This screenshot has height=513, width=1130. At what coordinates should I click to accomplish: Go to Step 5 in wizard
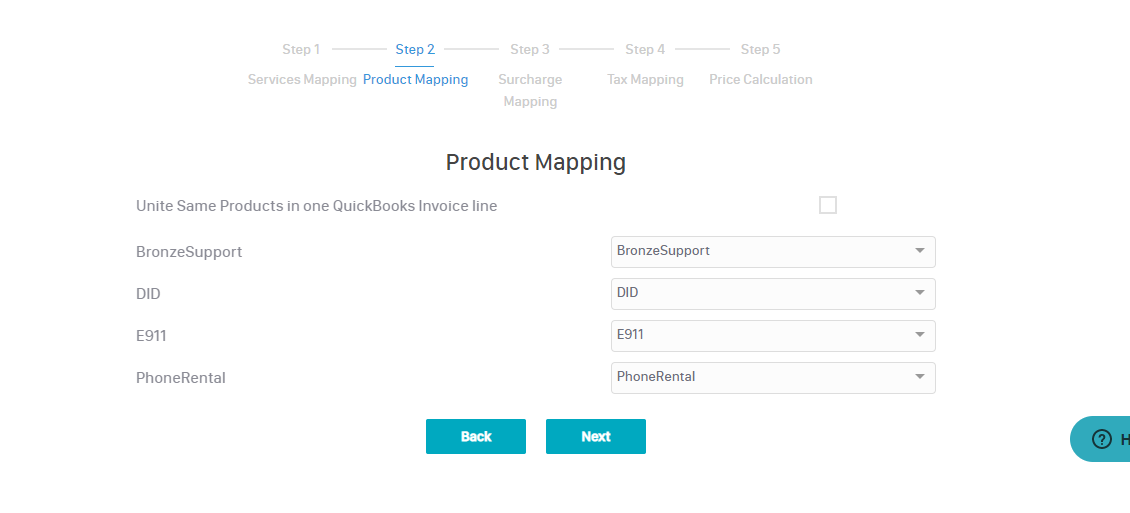pos(760,49)
